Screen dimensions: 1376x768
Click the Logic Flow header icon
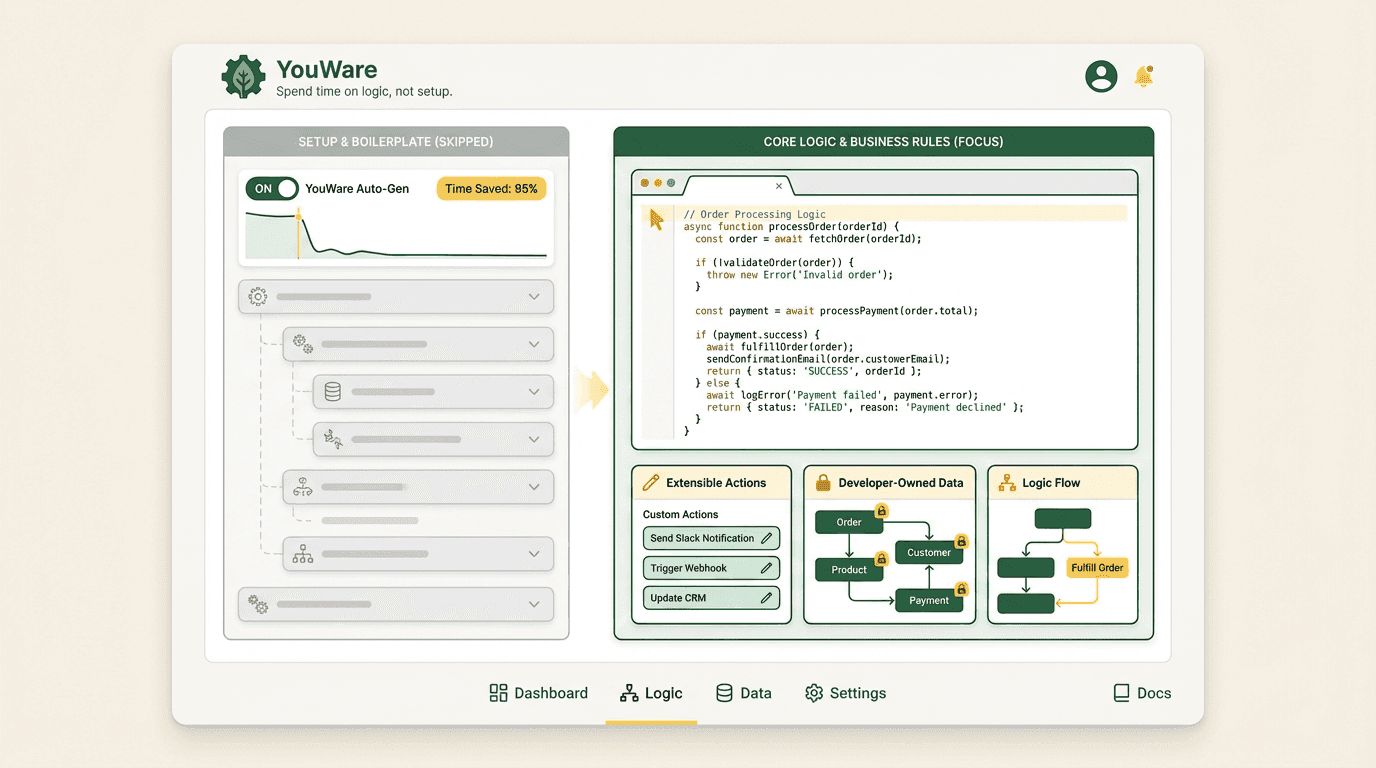[1007, 482]
